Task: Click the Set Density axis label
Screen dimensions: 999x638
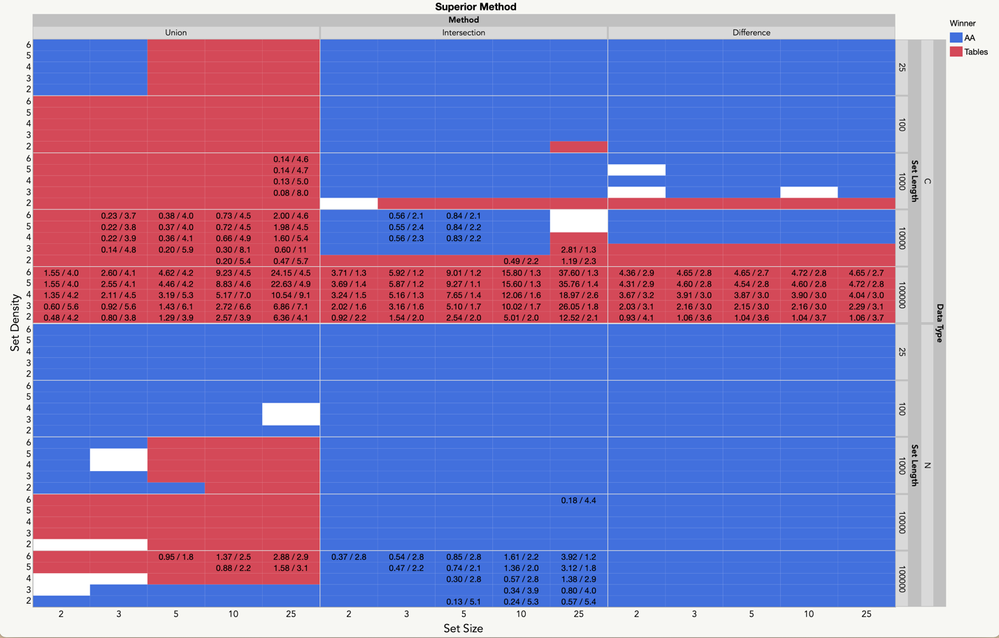Action: (15, 323)
